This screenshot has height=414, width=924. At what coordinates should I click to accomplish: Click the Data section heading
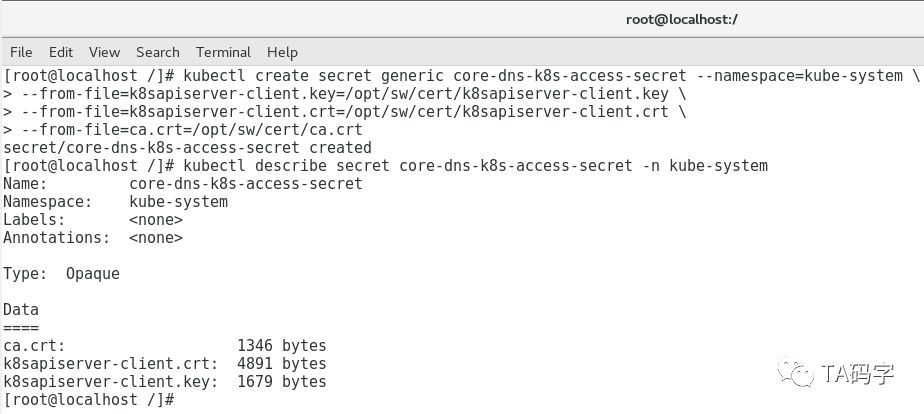click(21, 310)
